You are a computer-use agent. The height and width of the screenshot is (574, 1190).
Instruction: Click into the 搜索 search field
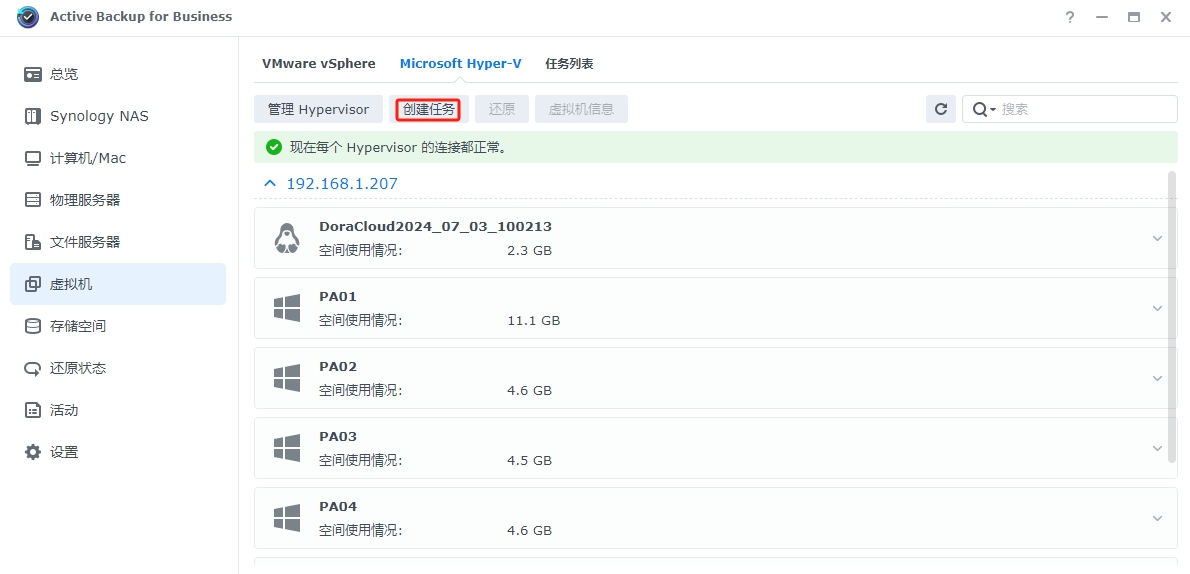(1085, 109)
